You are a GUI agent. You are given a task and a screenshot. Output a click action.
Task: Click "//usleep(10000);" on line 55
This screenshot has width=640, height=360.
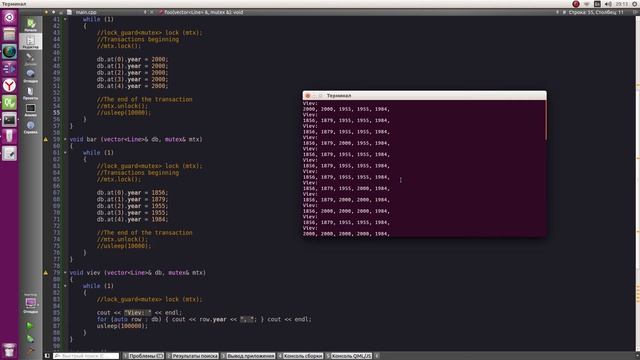pos(124,113)
